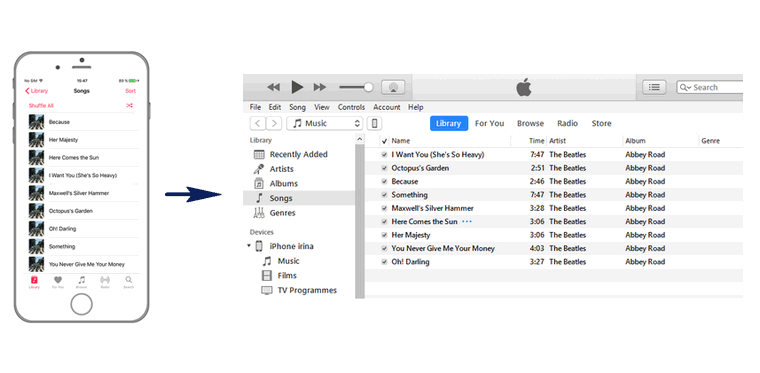Uncheck the Here Comes the Sun checkbox
This screenshot has height=373, width=760.
[x=384, y=222]
